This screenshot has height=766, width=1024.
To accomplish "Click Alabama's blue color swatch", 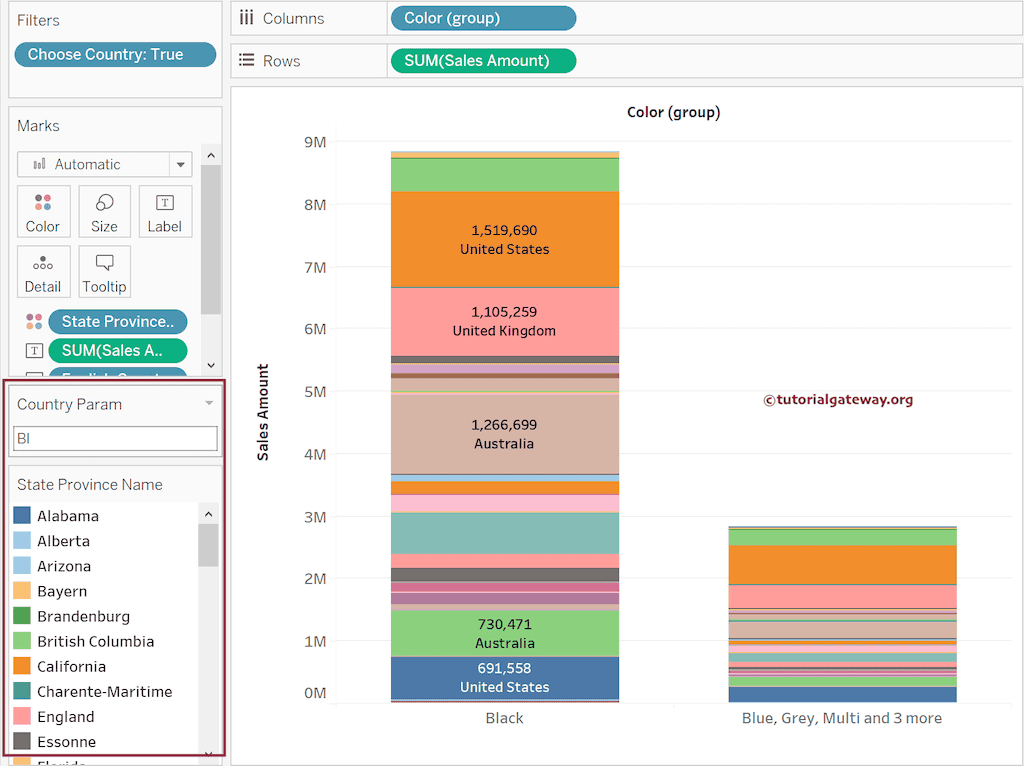I will 19,515.
